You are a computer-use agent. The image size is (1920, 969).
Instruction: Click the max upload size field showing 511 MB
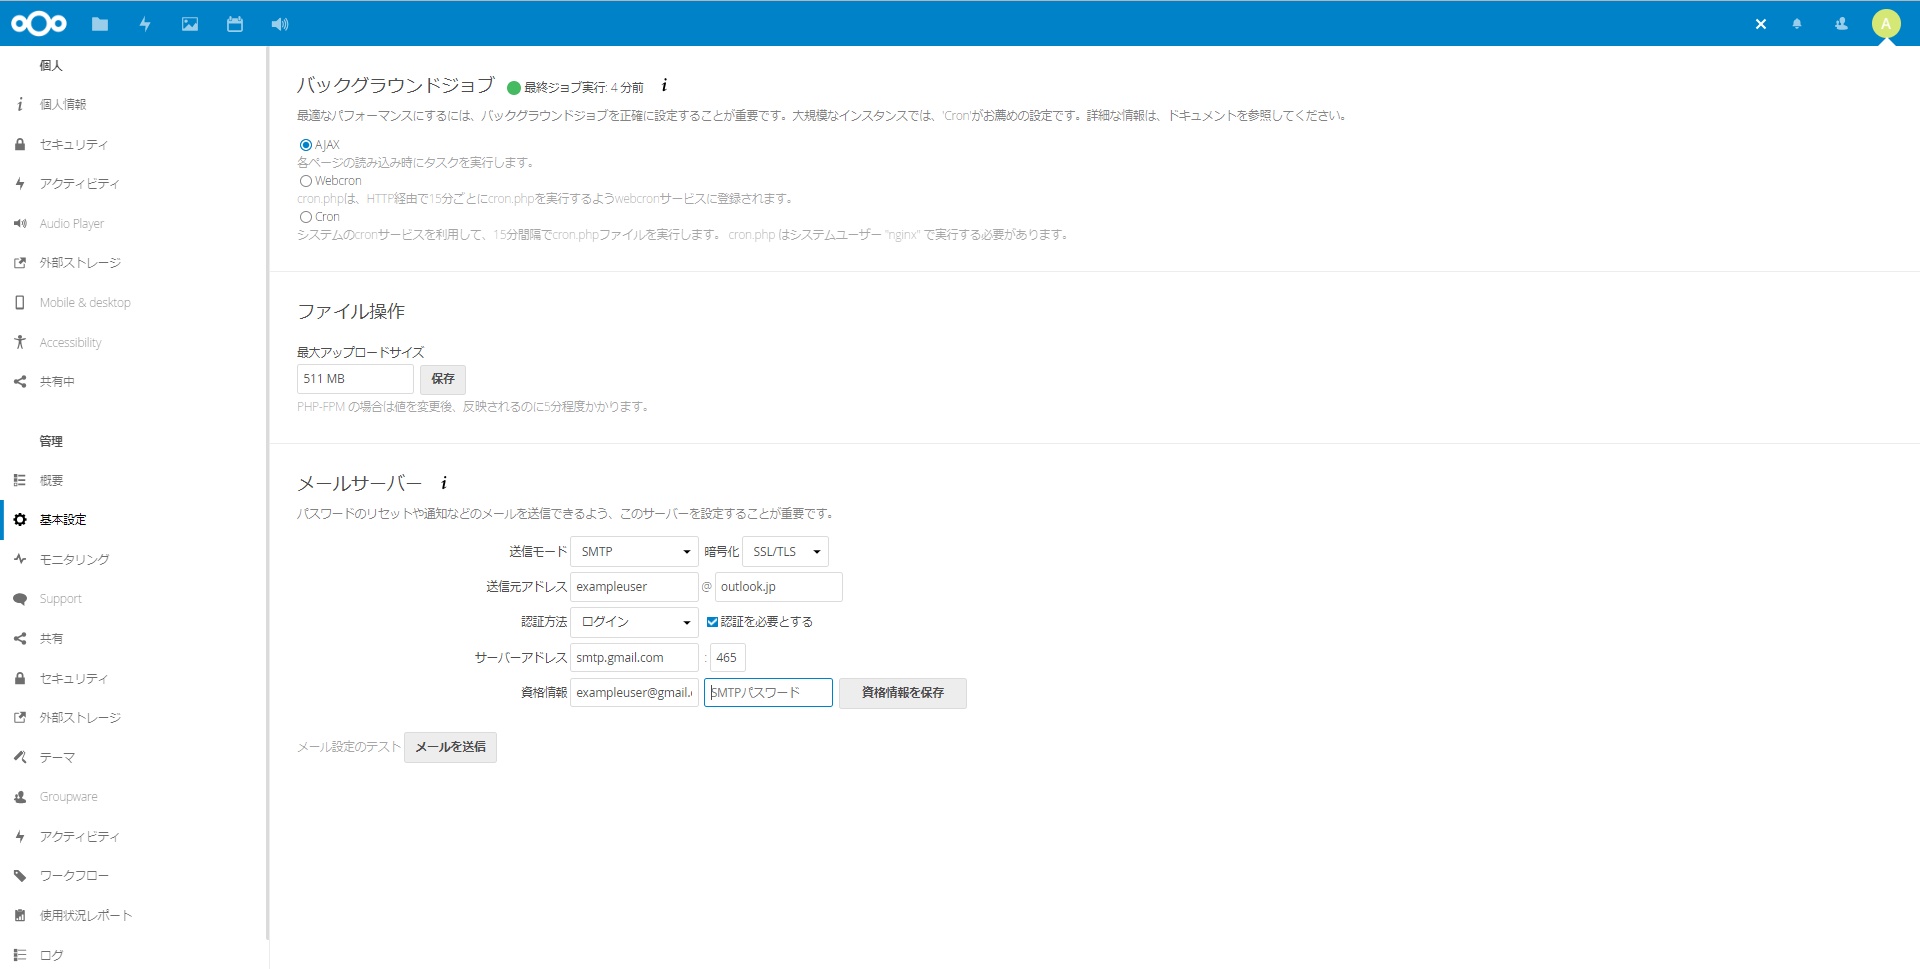(354, 378)
